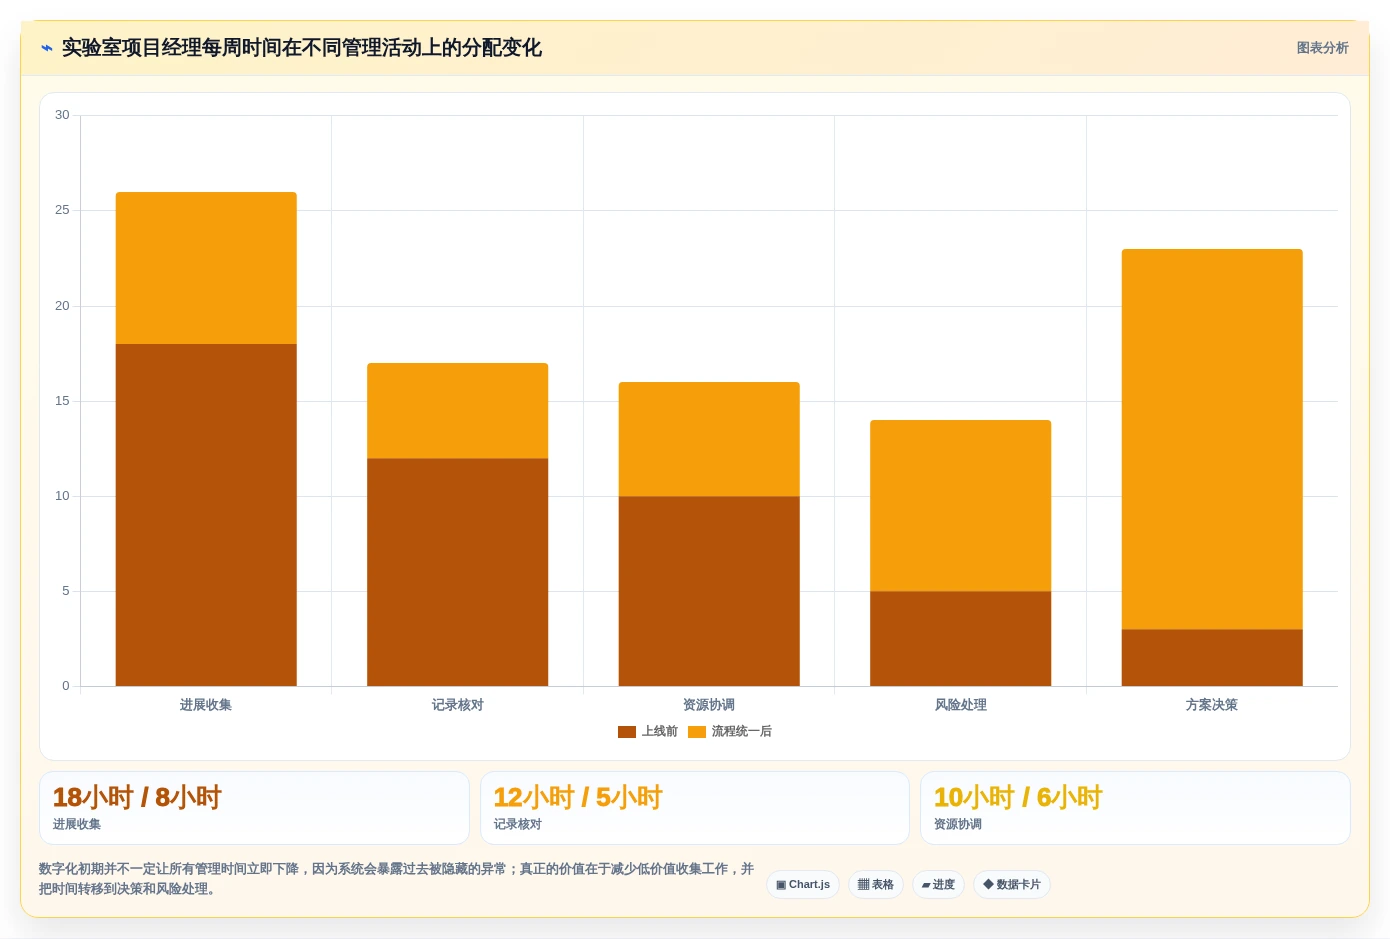Click the y-axis value 10

[62, 496]
